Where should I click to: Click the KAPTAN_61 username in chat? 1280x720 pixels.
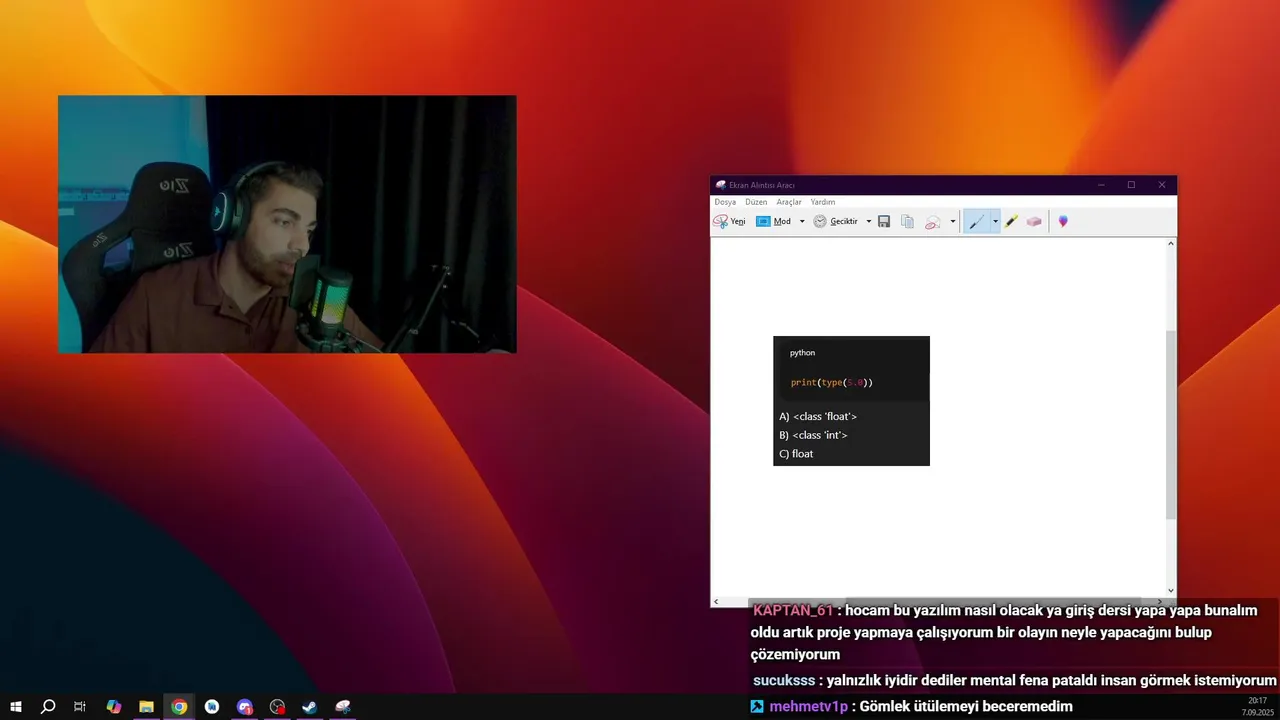tap(793, 610)
